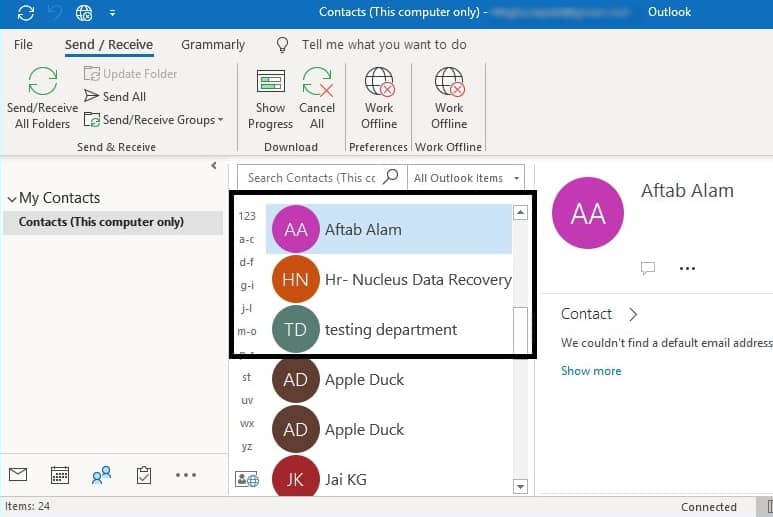The width and height of the screenshot is (773, 517).
Task: Click the TD avatar circle
Action: [x=296, y=329]
